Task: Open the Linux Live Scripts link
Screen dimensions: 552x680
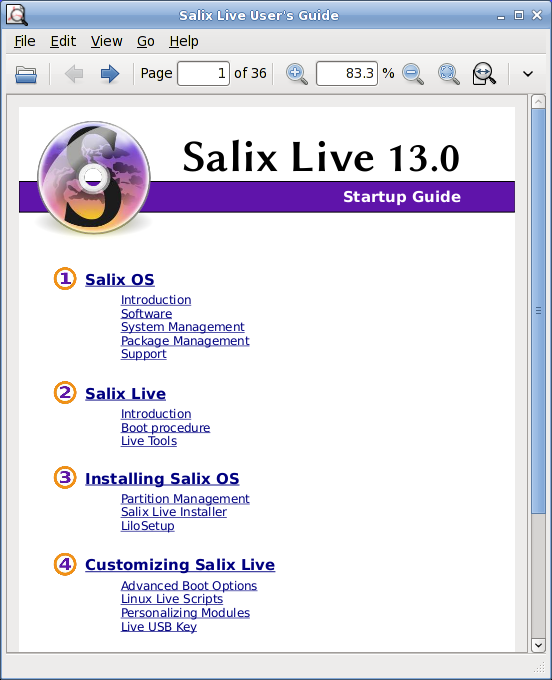Action: click(x=172, y=599)
